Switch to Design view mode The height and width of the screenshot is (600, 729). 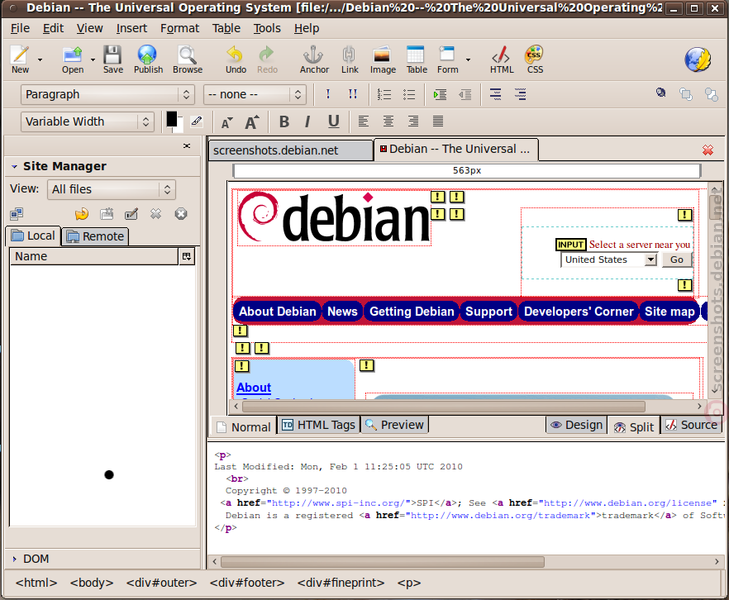pyautogui.click(x=577, y=425)
